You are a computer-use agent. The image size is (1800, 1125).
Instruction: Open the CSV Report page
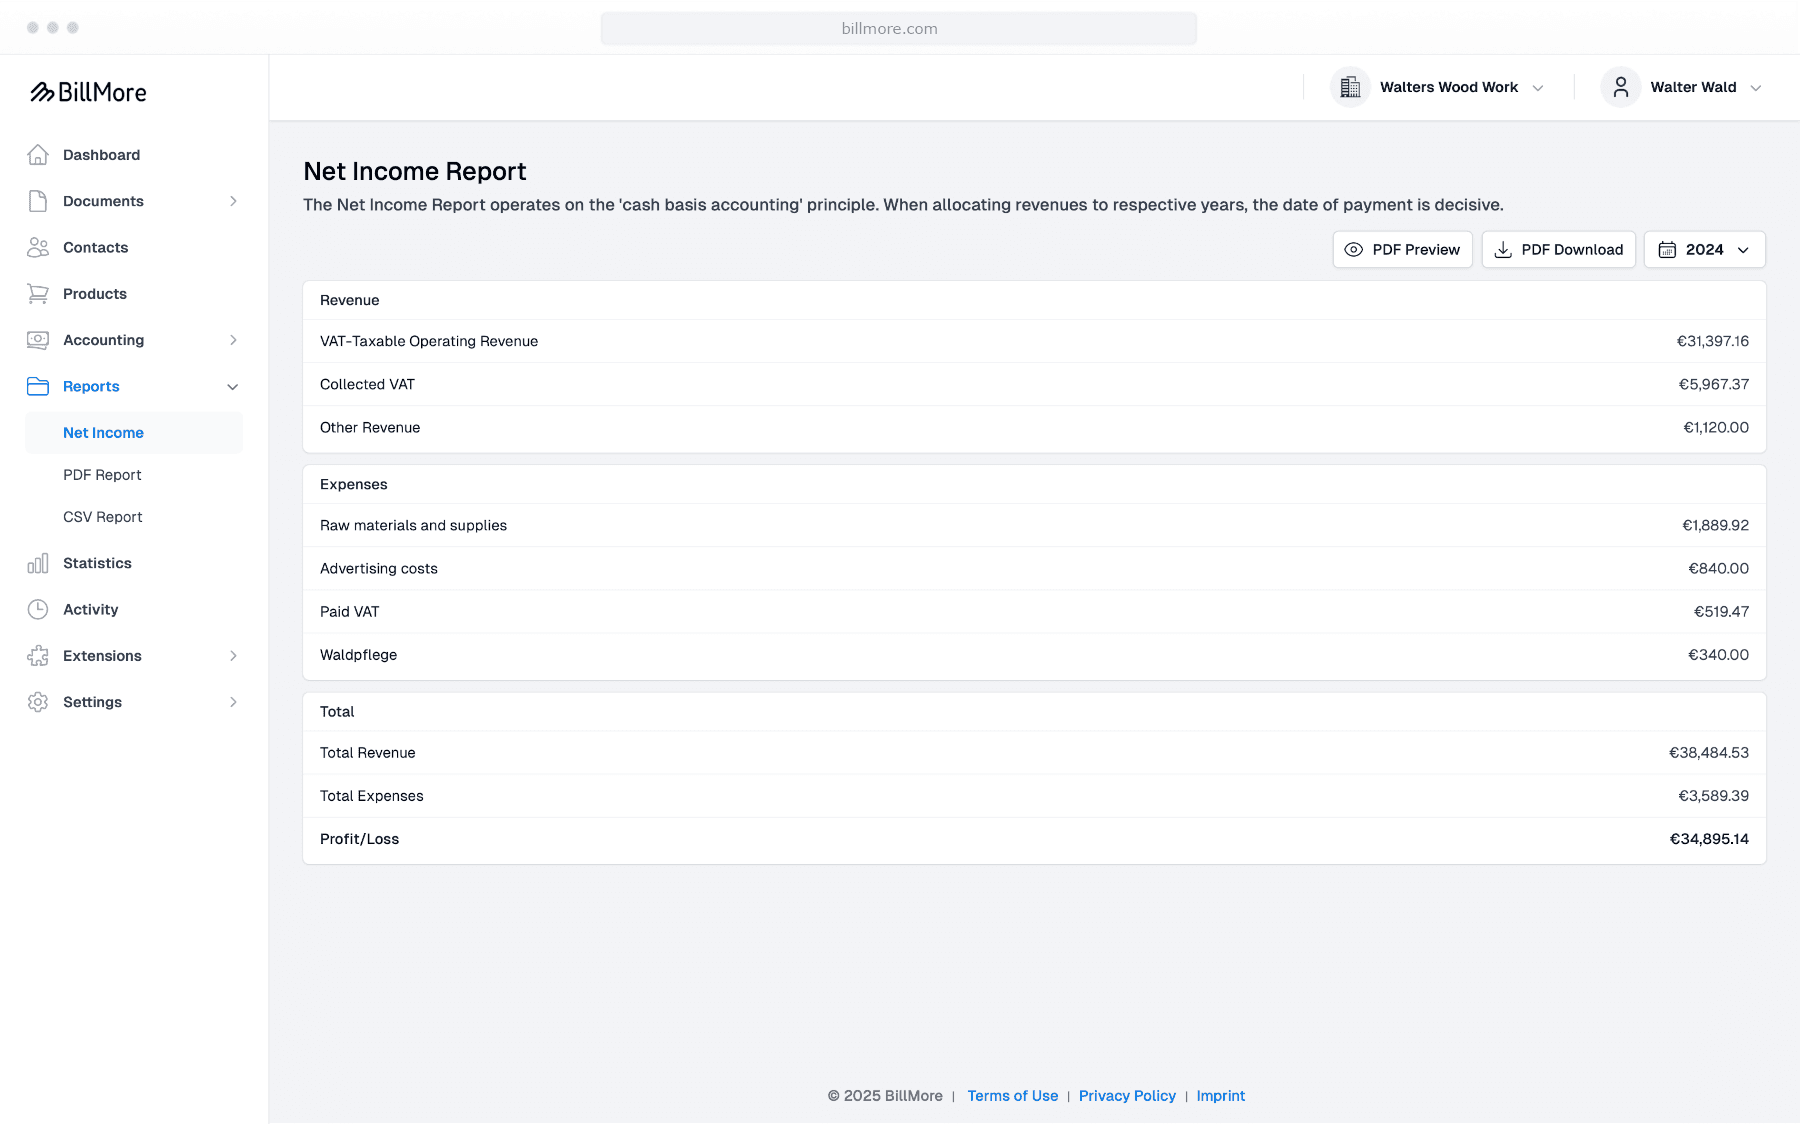point(102,517)
